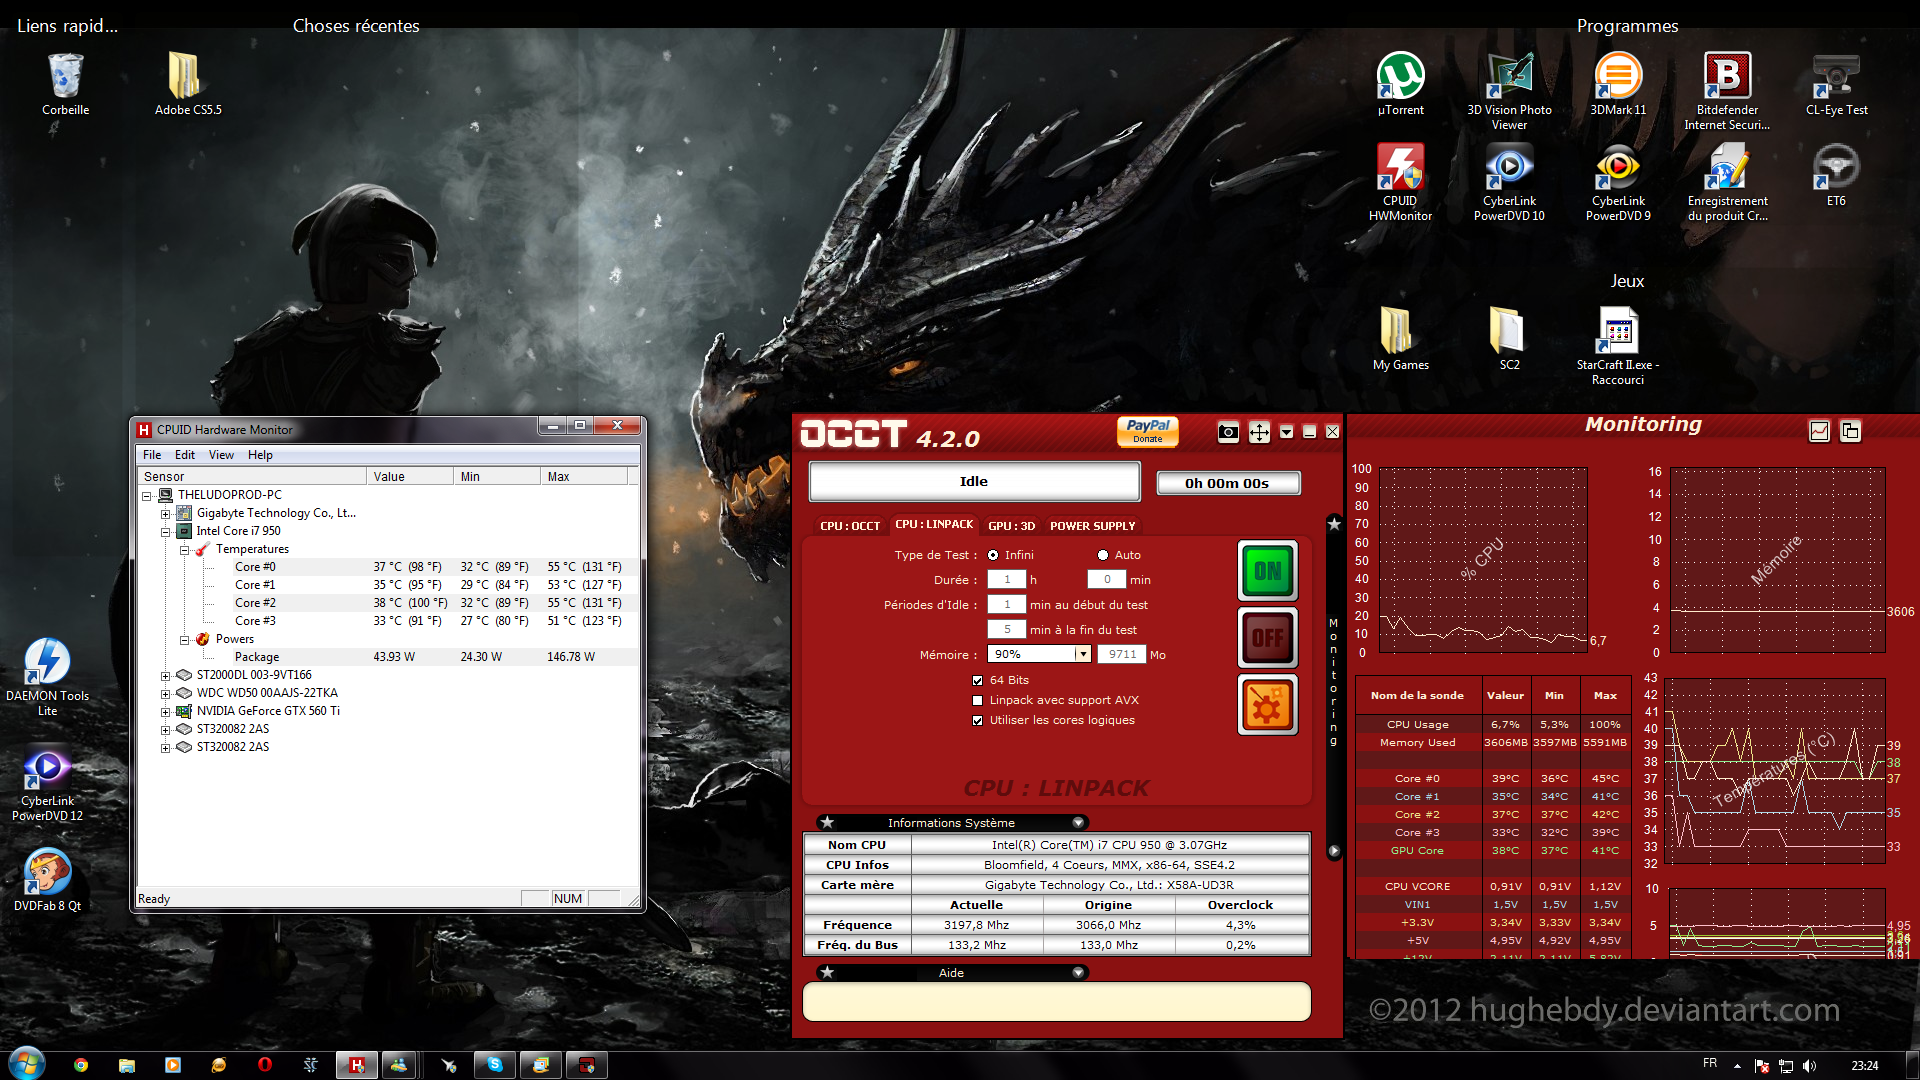1920x1080 pixels.
Task: Click the OCCT move-window arrows icon
Action: tap(1259, 432)
